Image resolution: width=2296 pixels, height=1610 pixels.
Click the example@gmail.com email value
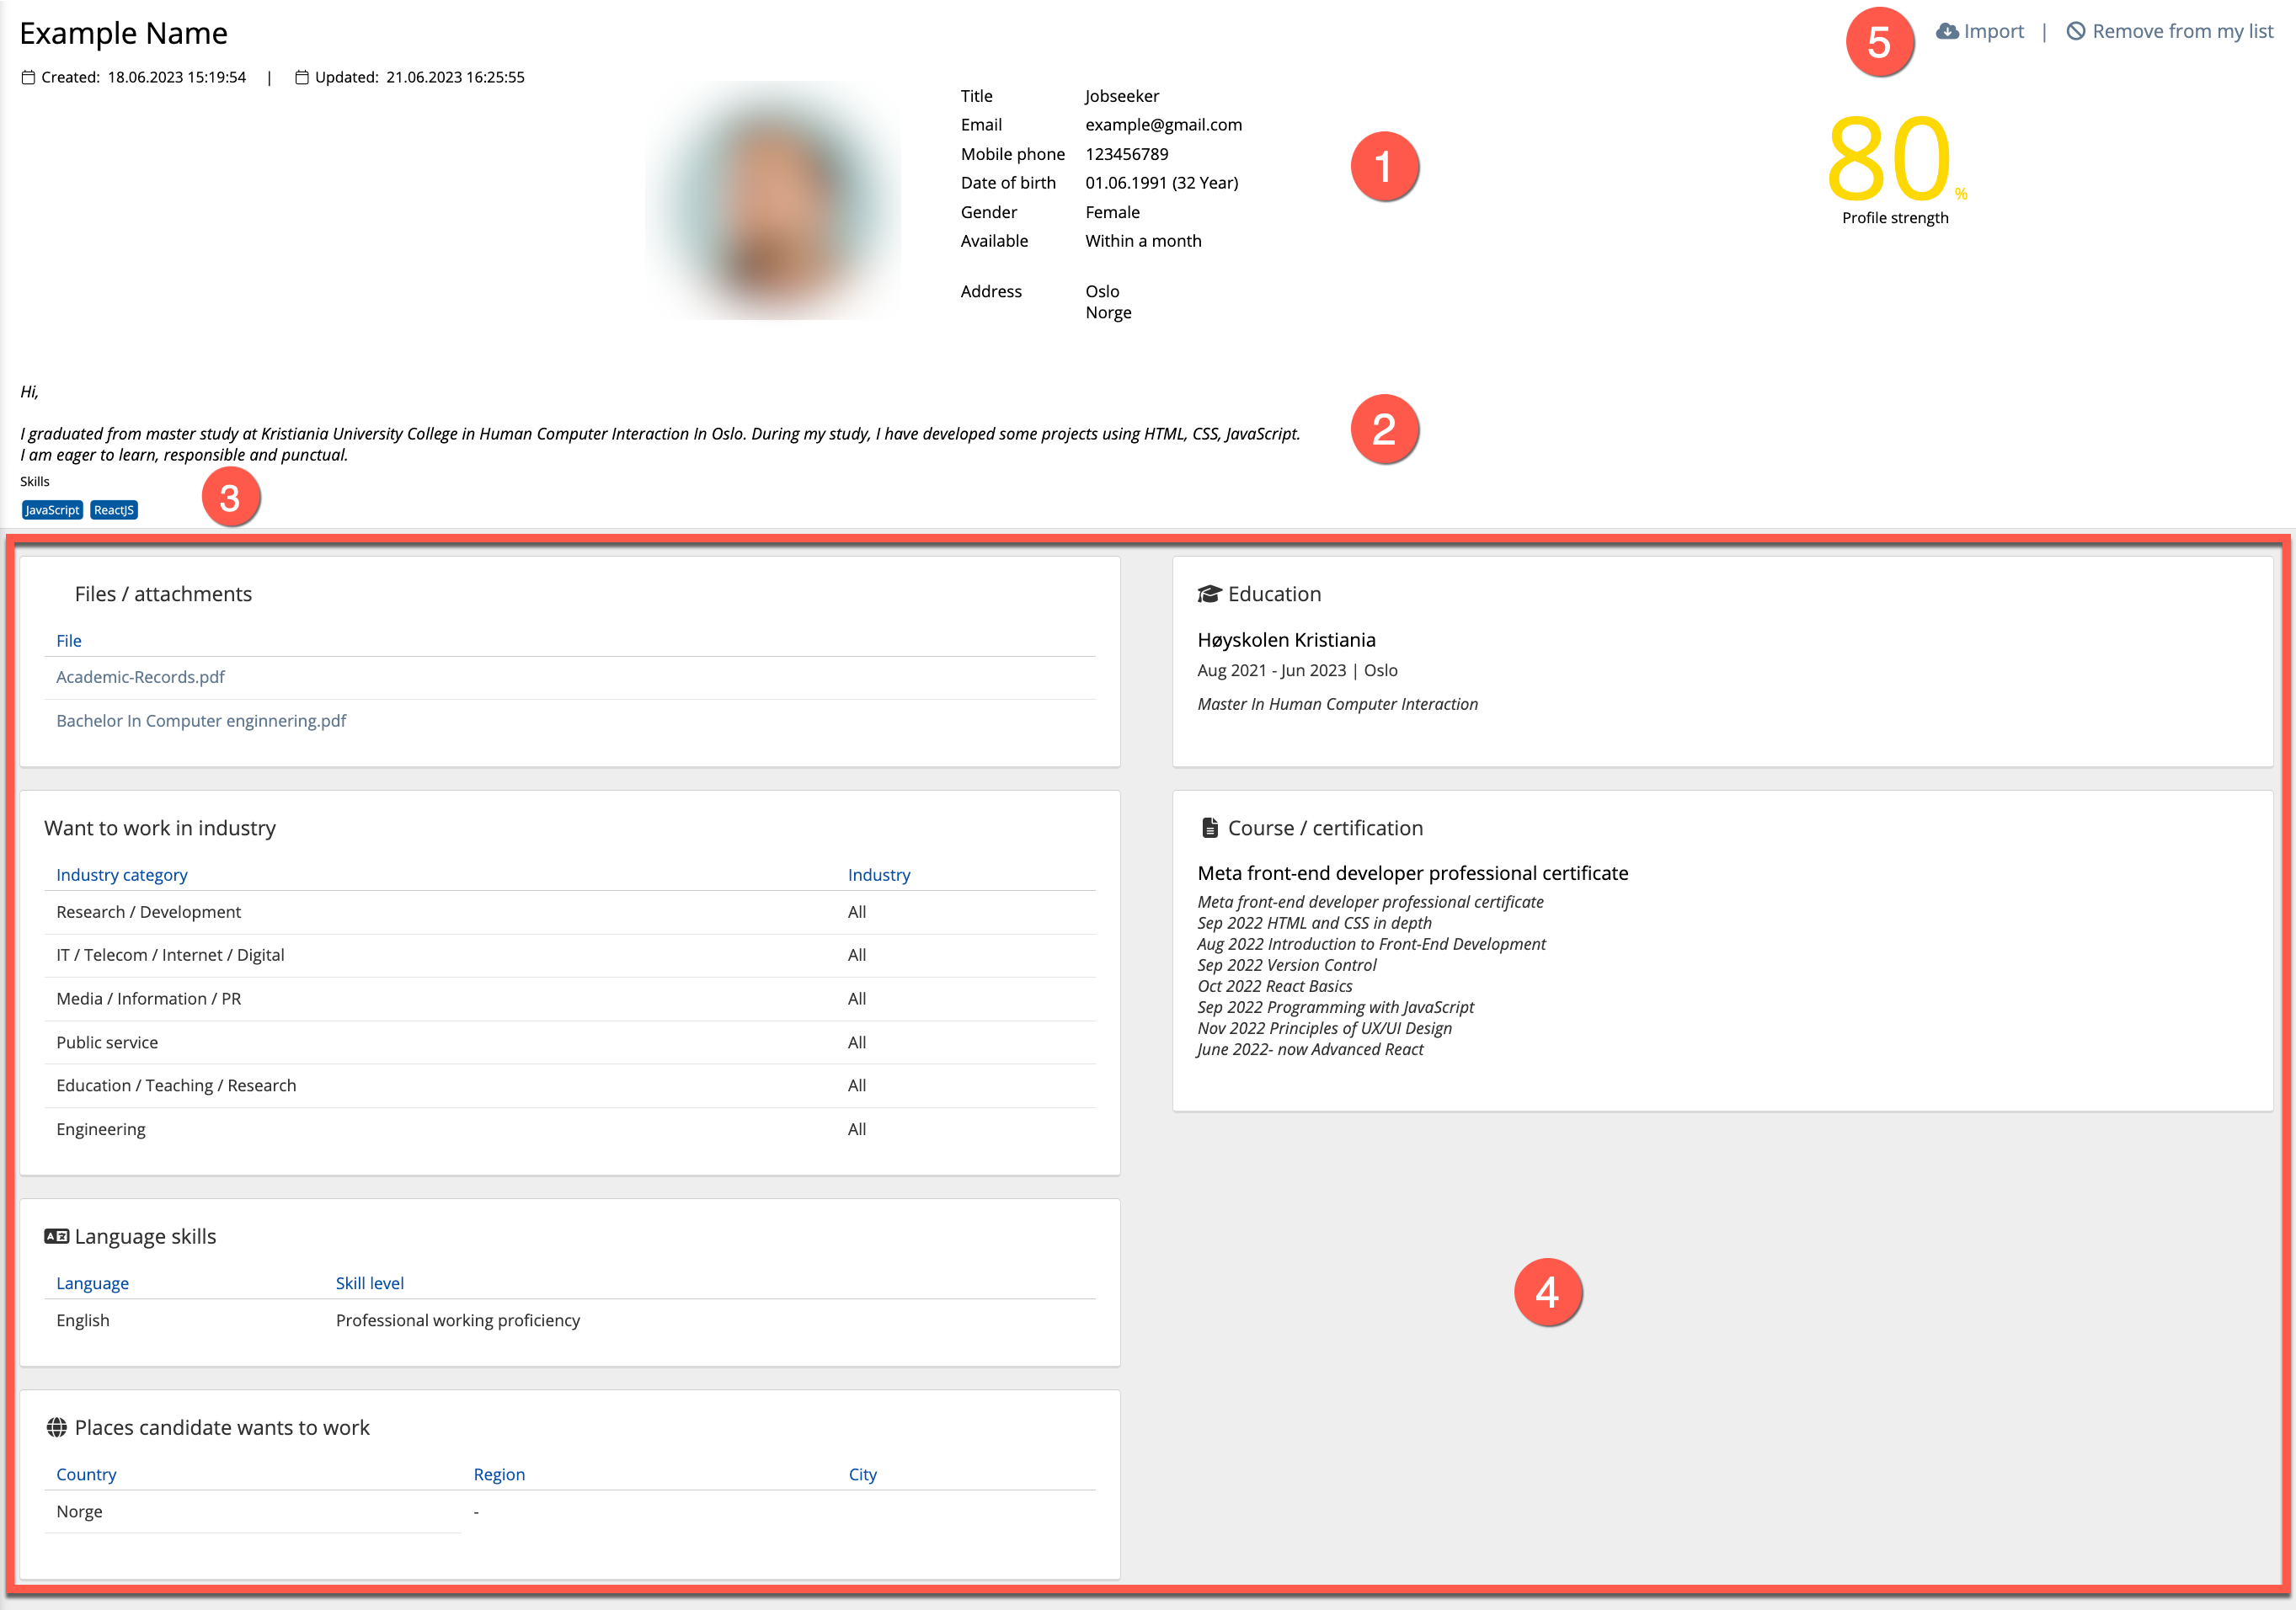(1164, 125)
